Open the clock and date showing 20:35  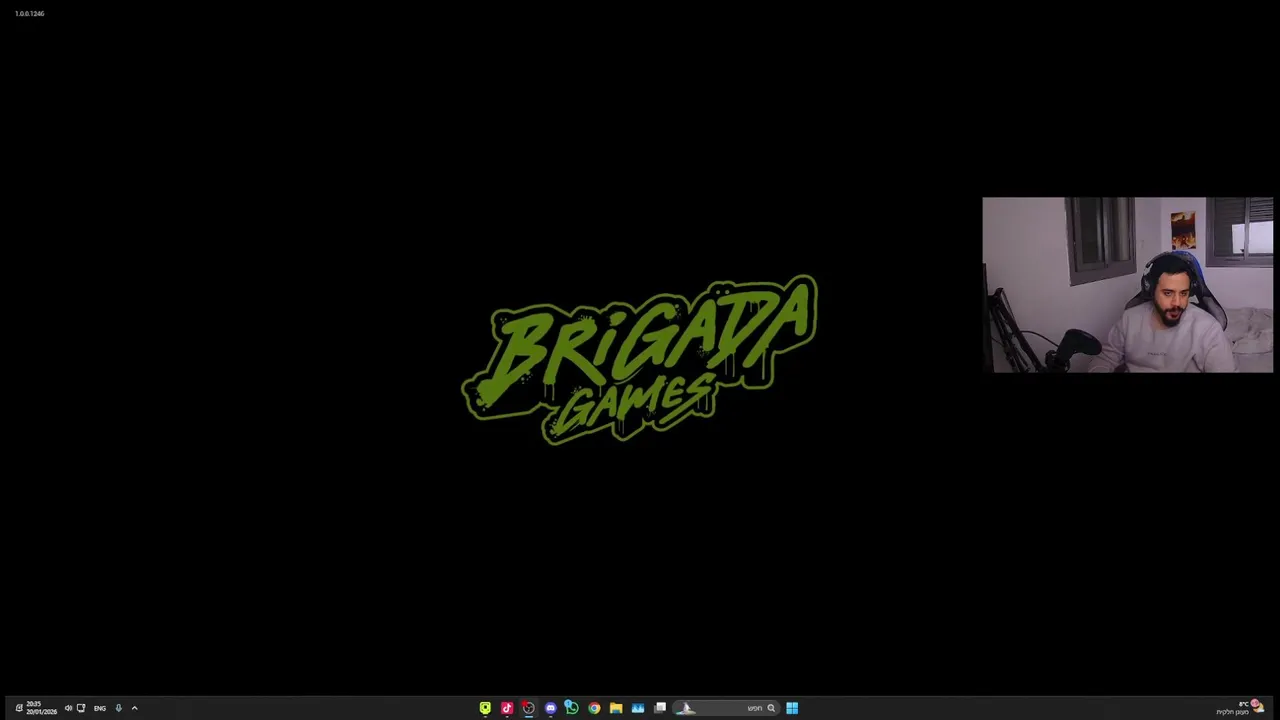[42, 708]
